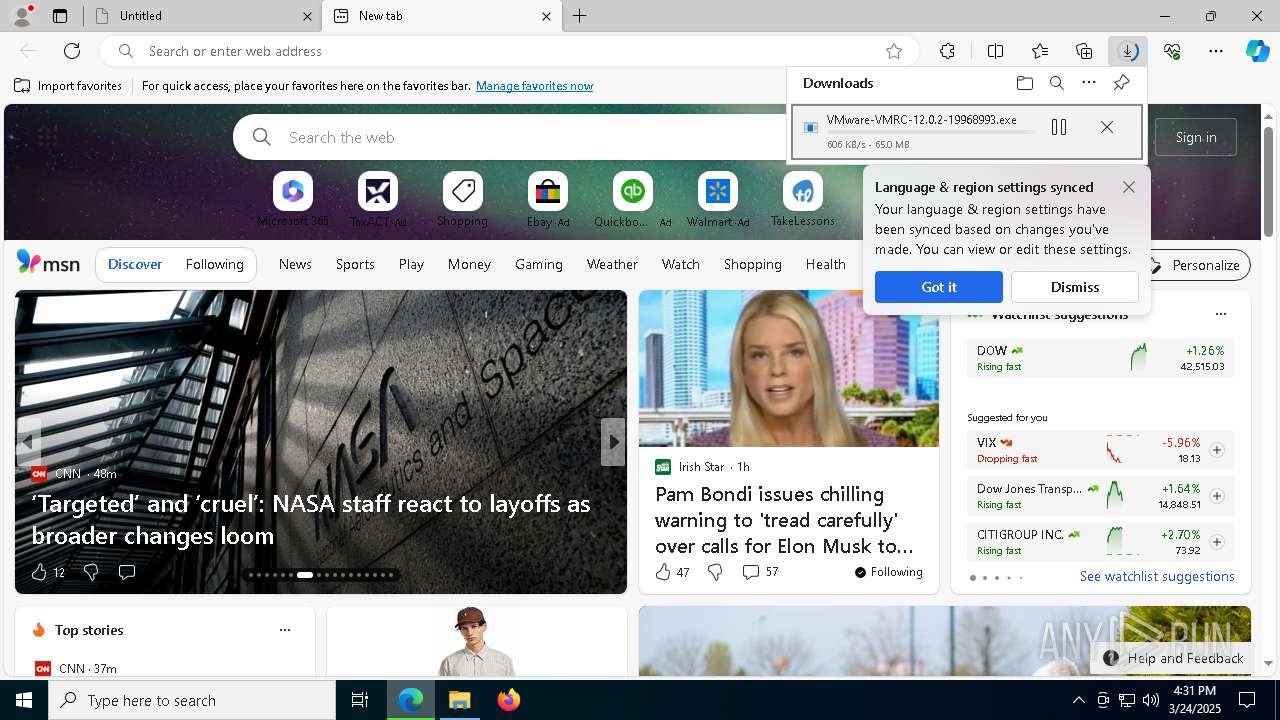
Task: Dislike the NASA layoffs story
Action: [91, 572]
